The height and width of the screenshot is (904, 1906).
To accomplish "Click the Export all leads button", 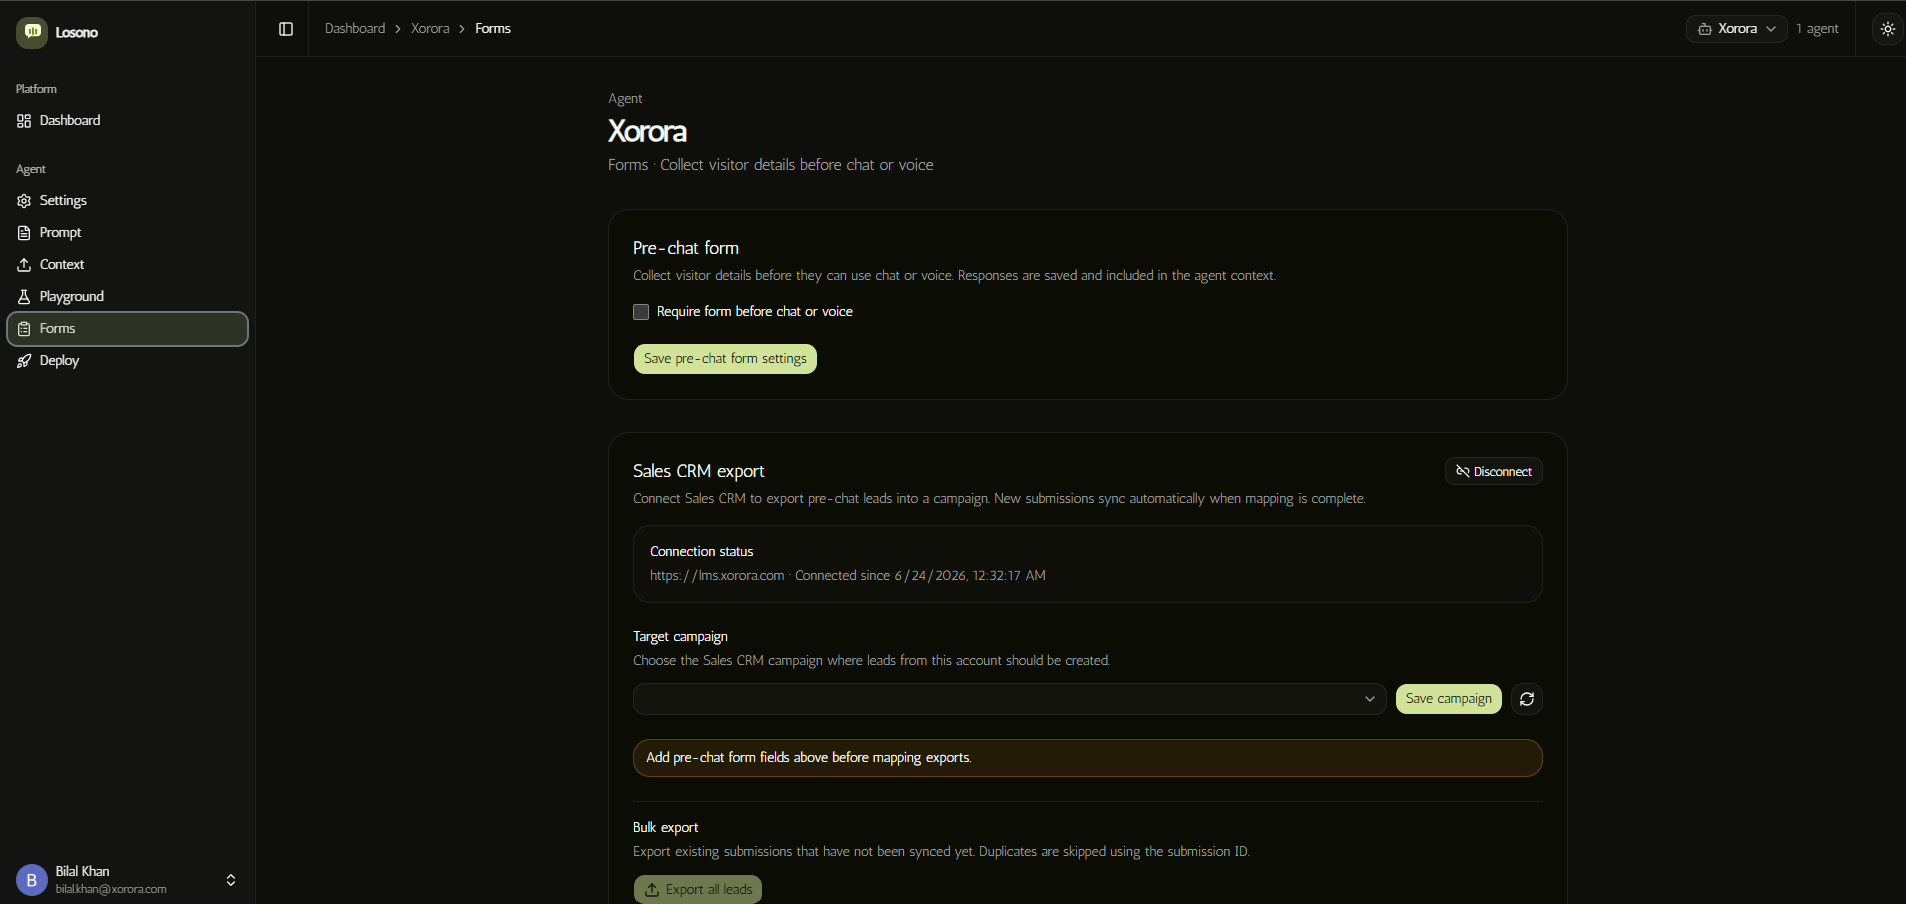I will [698, 890].
